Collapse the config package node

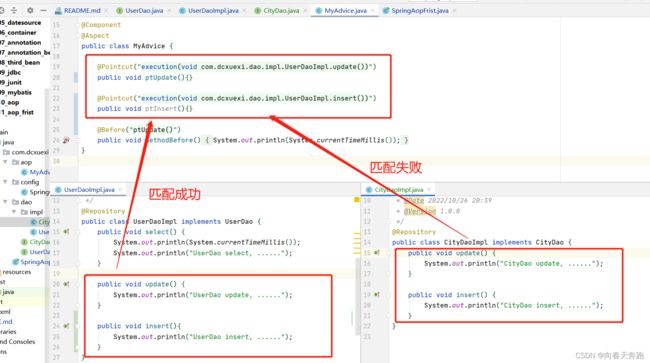5,182
